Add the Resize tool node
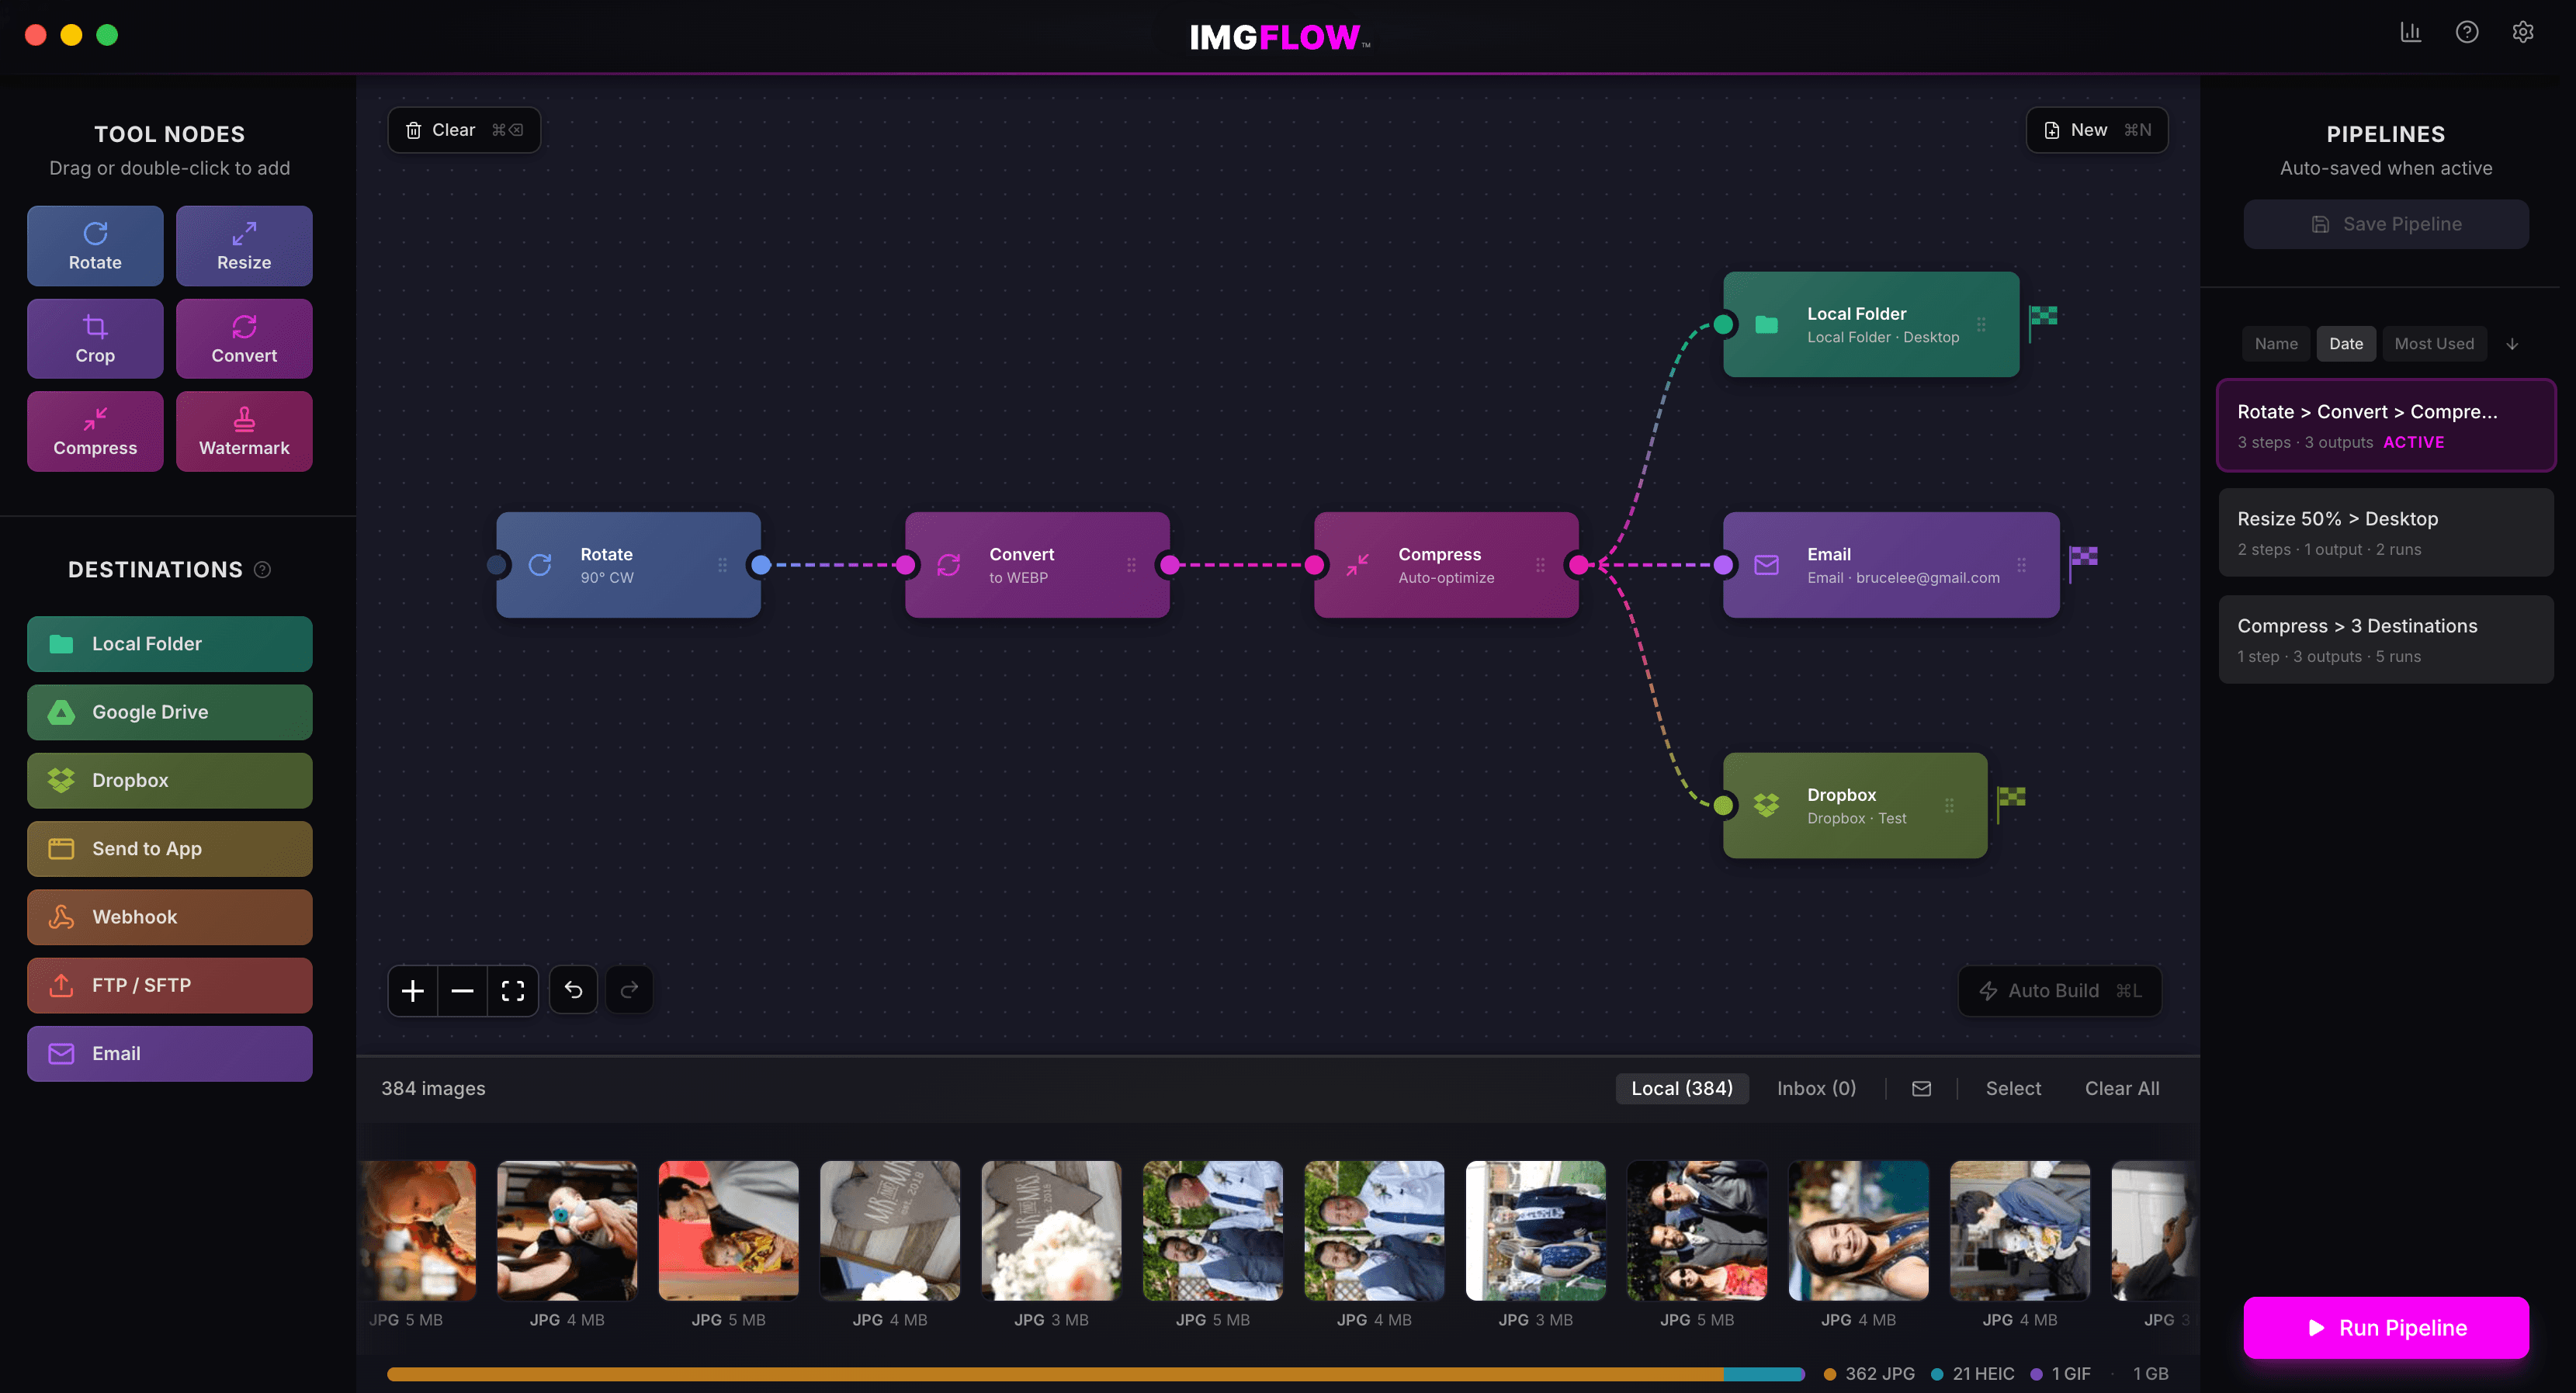Screen dimensions: 2576x1393 click(244, 245)
